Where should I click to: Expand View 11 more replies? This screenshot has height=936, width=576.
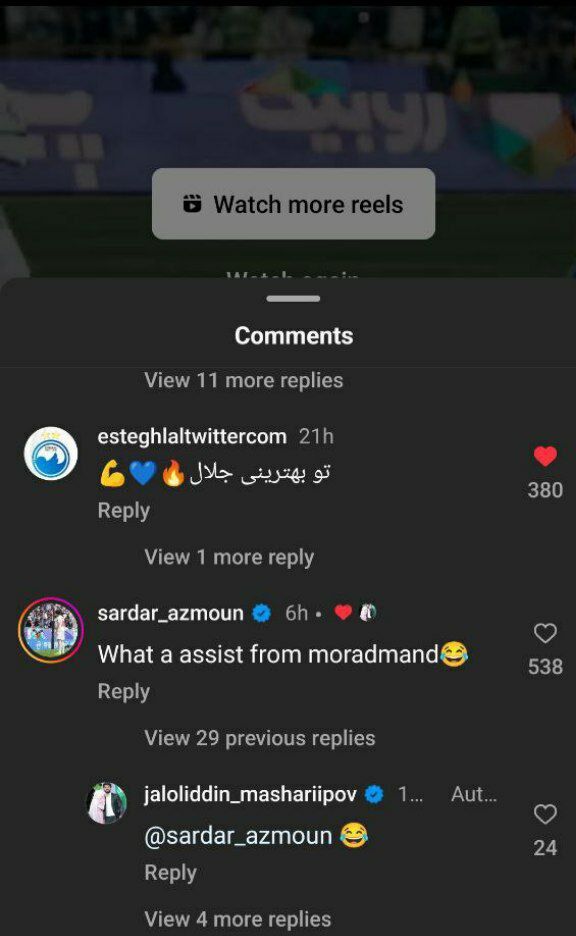click(x=244, y=381)
